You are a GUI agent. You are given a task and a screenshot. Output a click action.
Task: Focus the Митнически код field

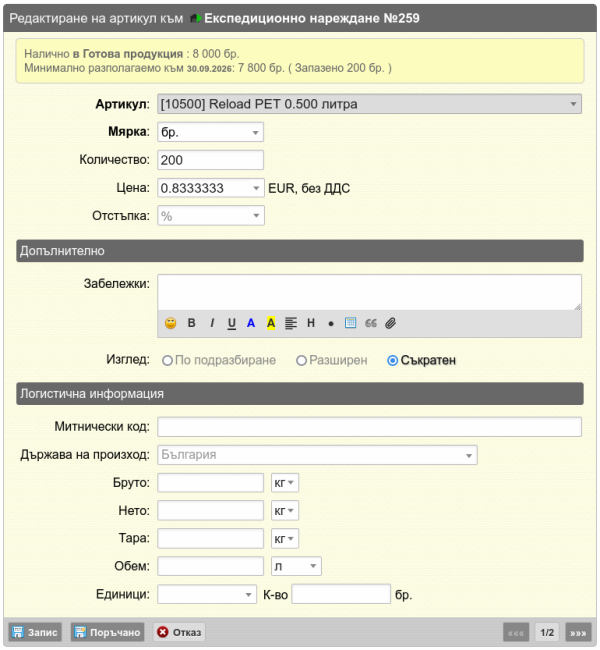tap(369, 427)
